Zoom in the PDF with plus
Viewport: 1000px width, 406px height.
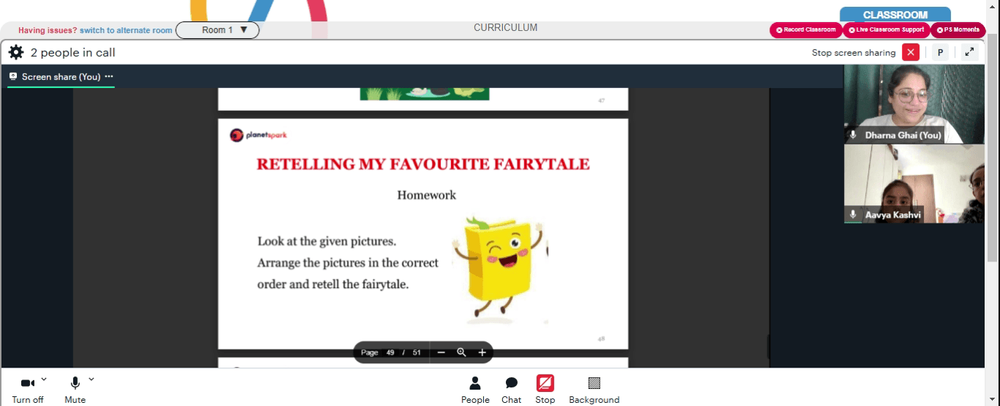click(x=482, y=352)
